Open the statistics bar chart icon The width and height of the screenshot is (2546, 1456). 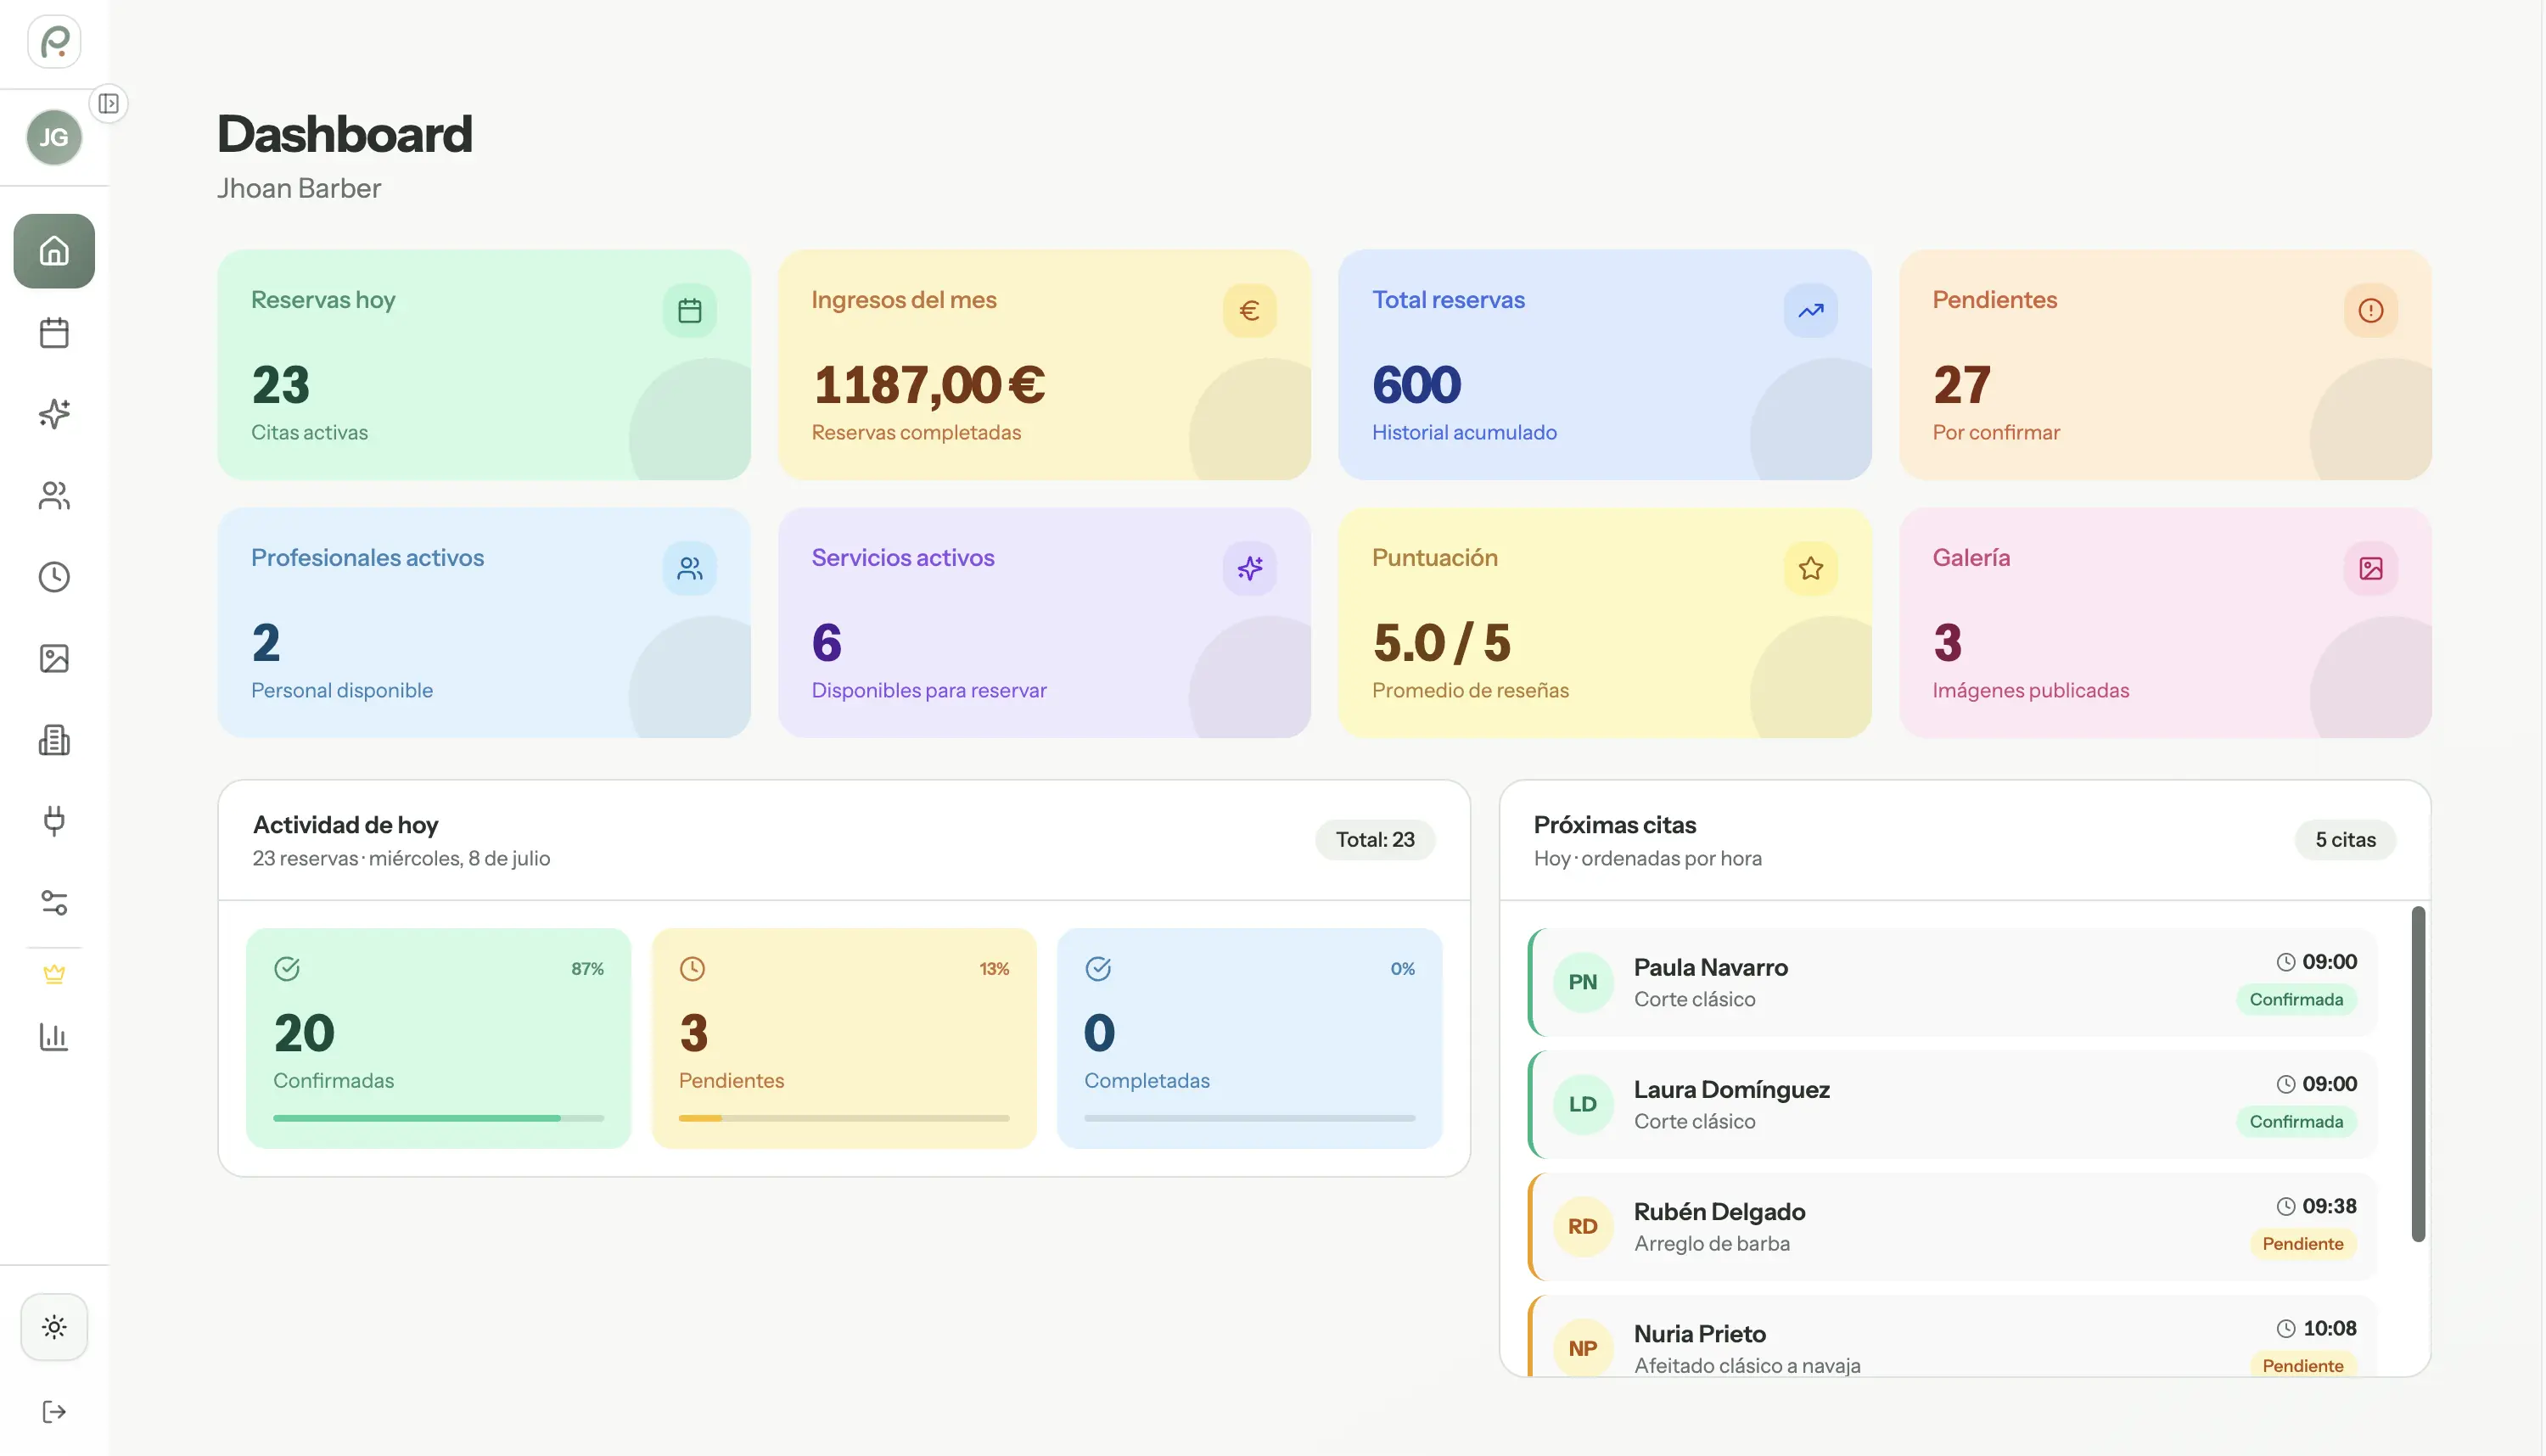[54, 1037]
